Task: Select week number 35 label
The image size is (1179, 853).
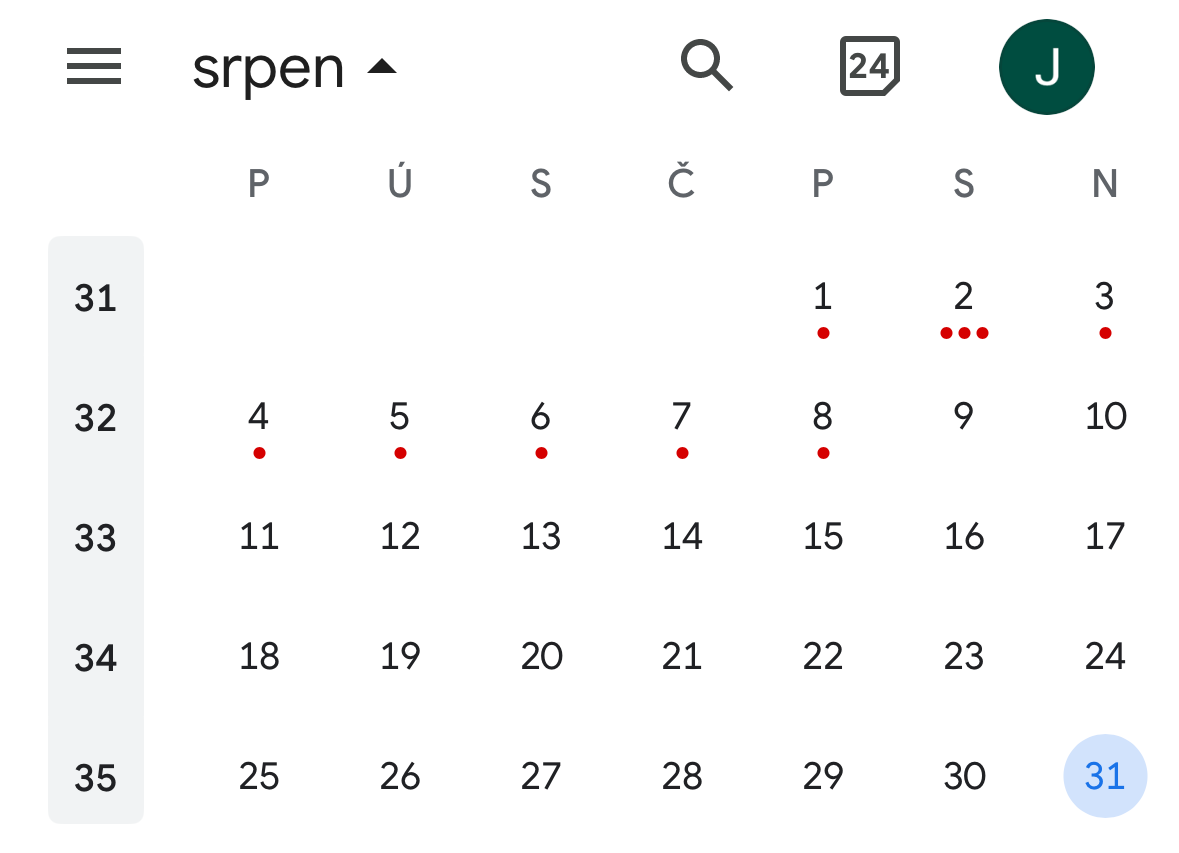Action: click(95, 778)
